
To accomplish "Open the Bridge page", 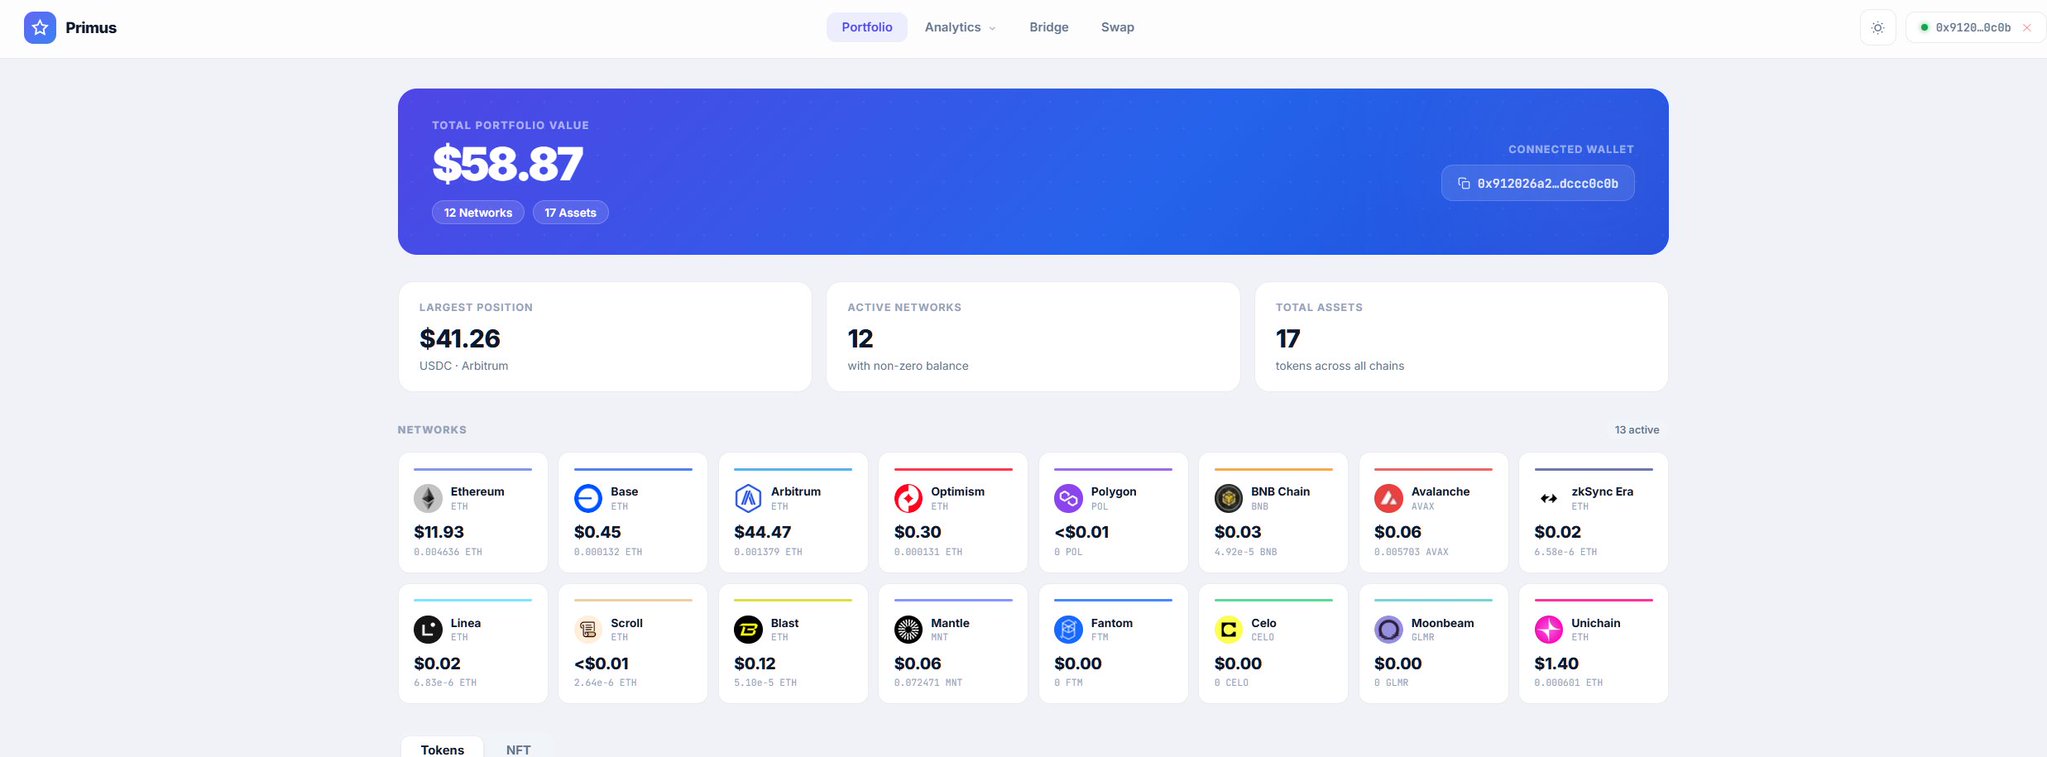I will 1049,27.
